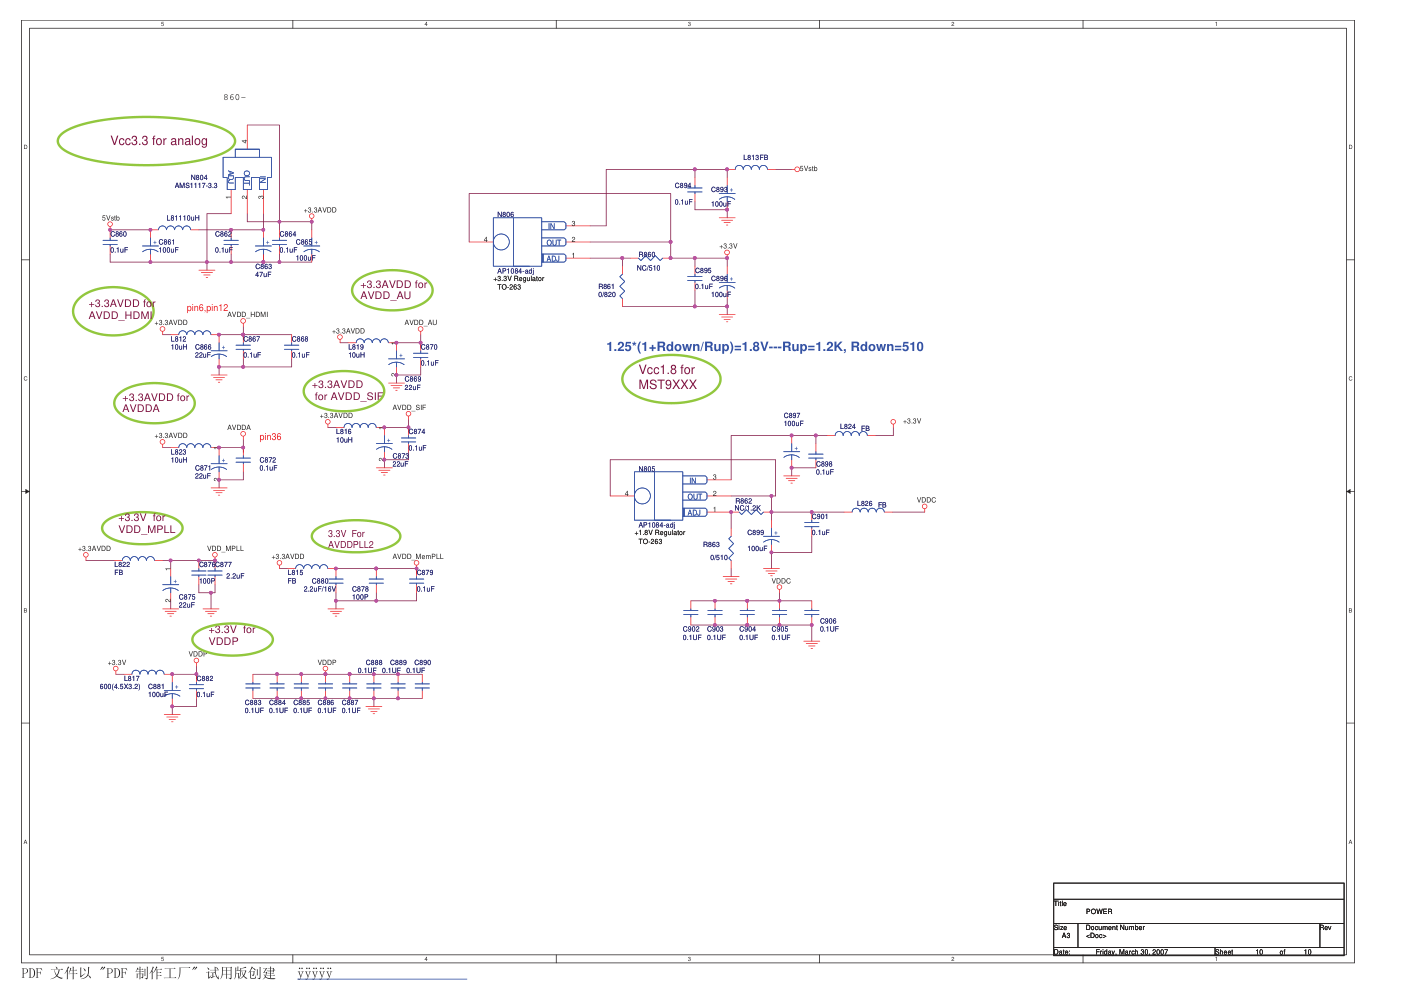Select the '+3.3V for VDD_MPLL' annotation
Screen dimensions: 1404x993
coord(143,528)
